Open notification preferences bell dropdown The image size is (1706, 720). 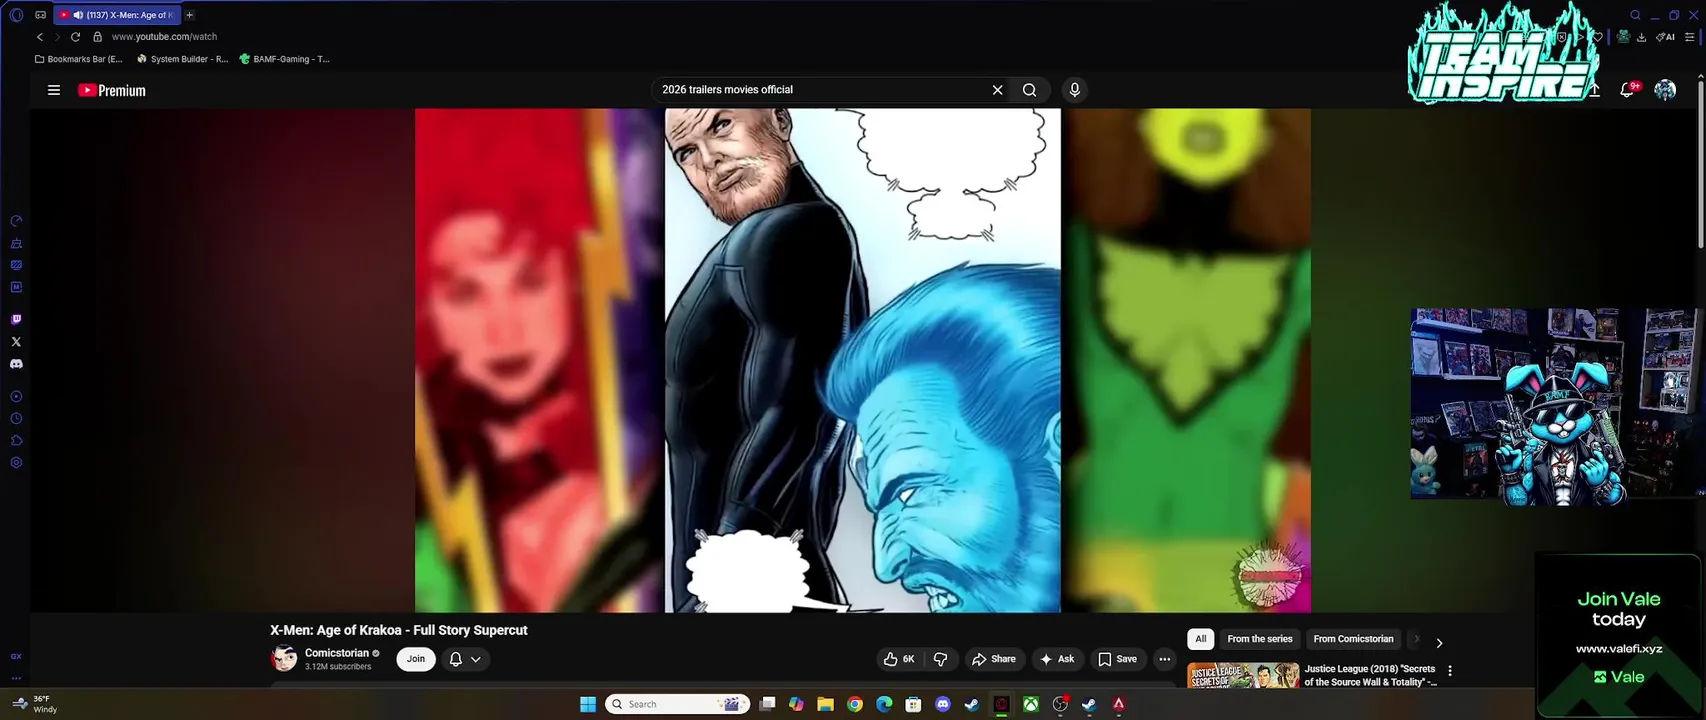(x=465, y=659)
